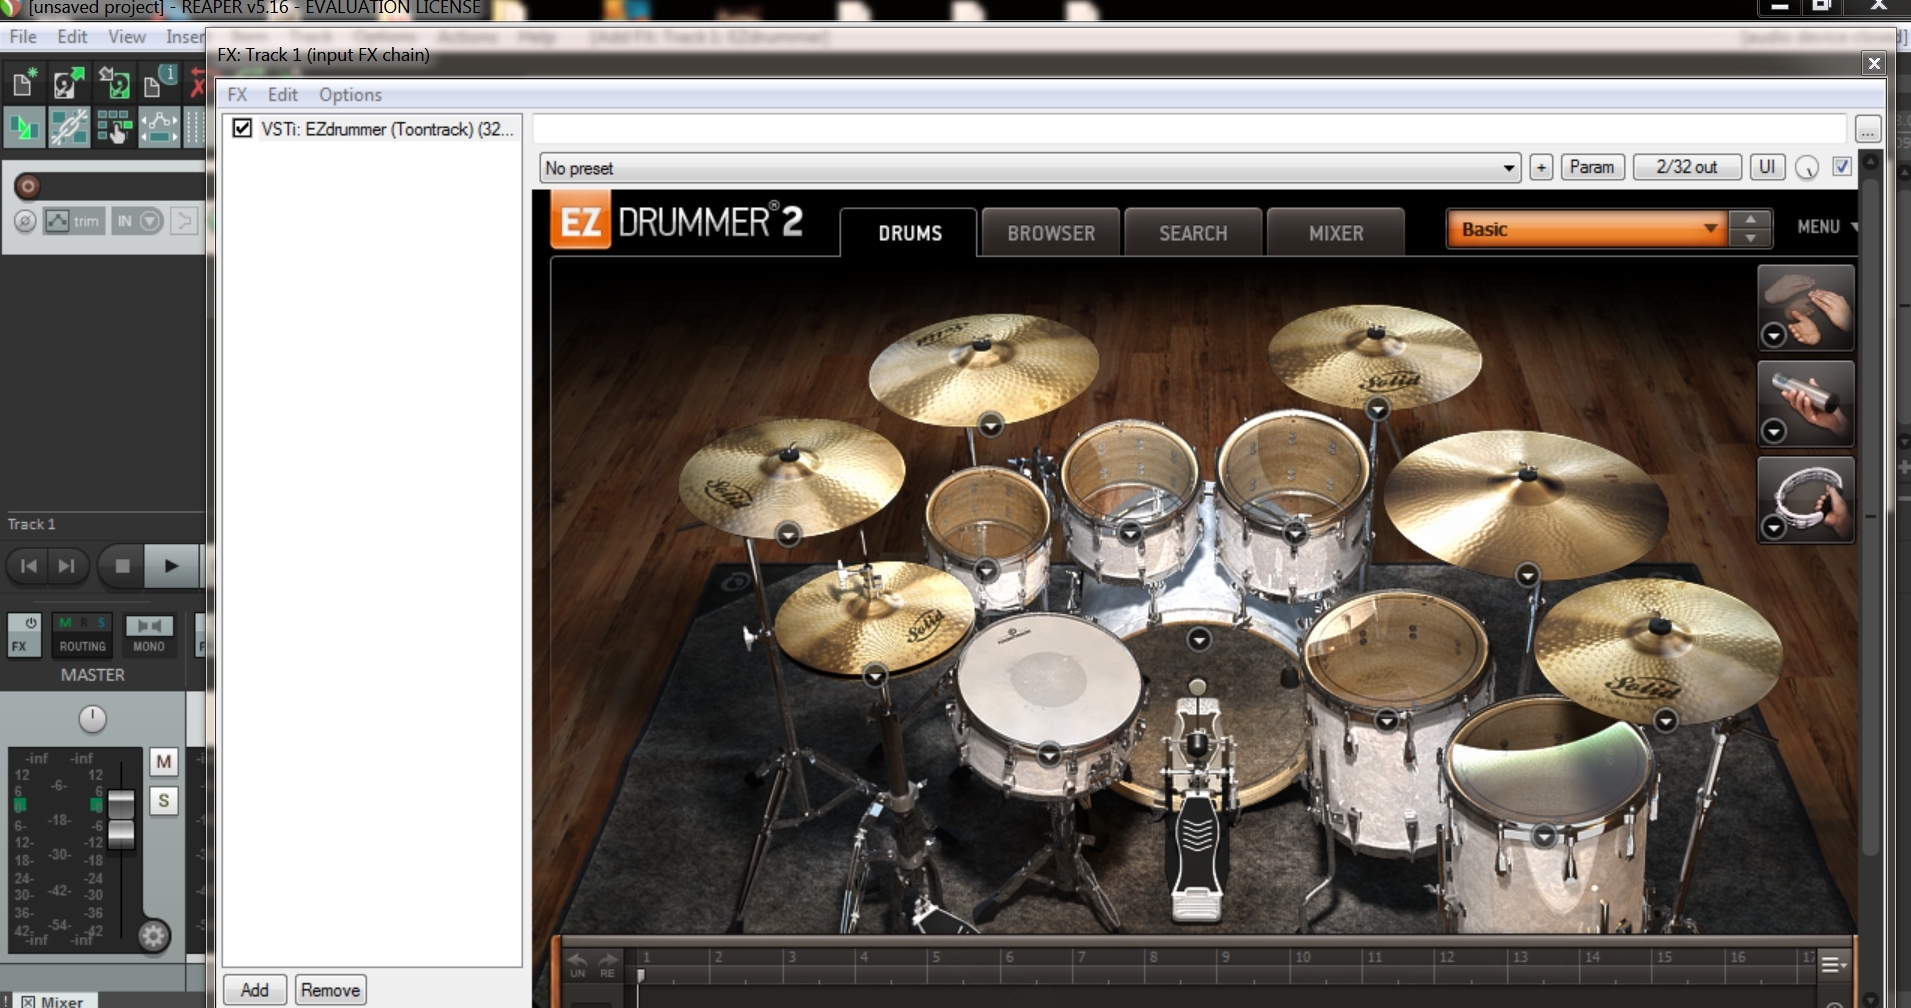Solo the master track
The height and width of the screenshot is (1008, 1911).
point(164,801)
